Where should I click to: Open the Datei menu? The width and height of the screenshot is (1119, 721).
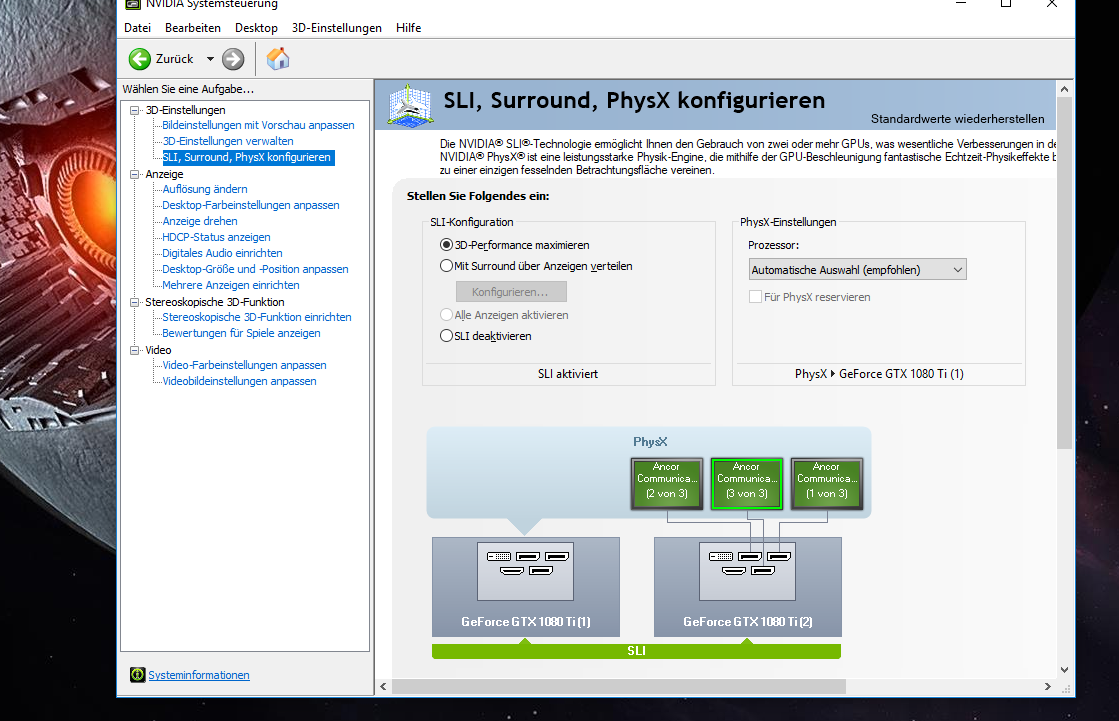[x=137, y=28]
